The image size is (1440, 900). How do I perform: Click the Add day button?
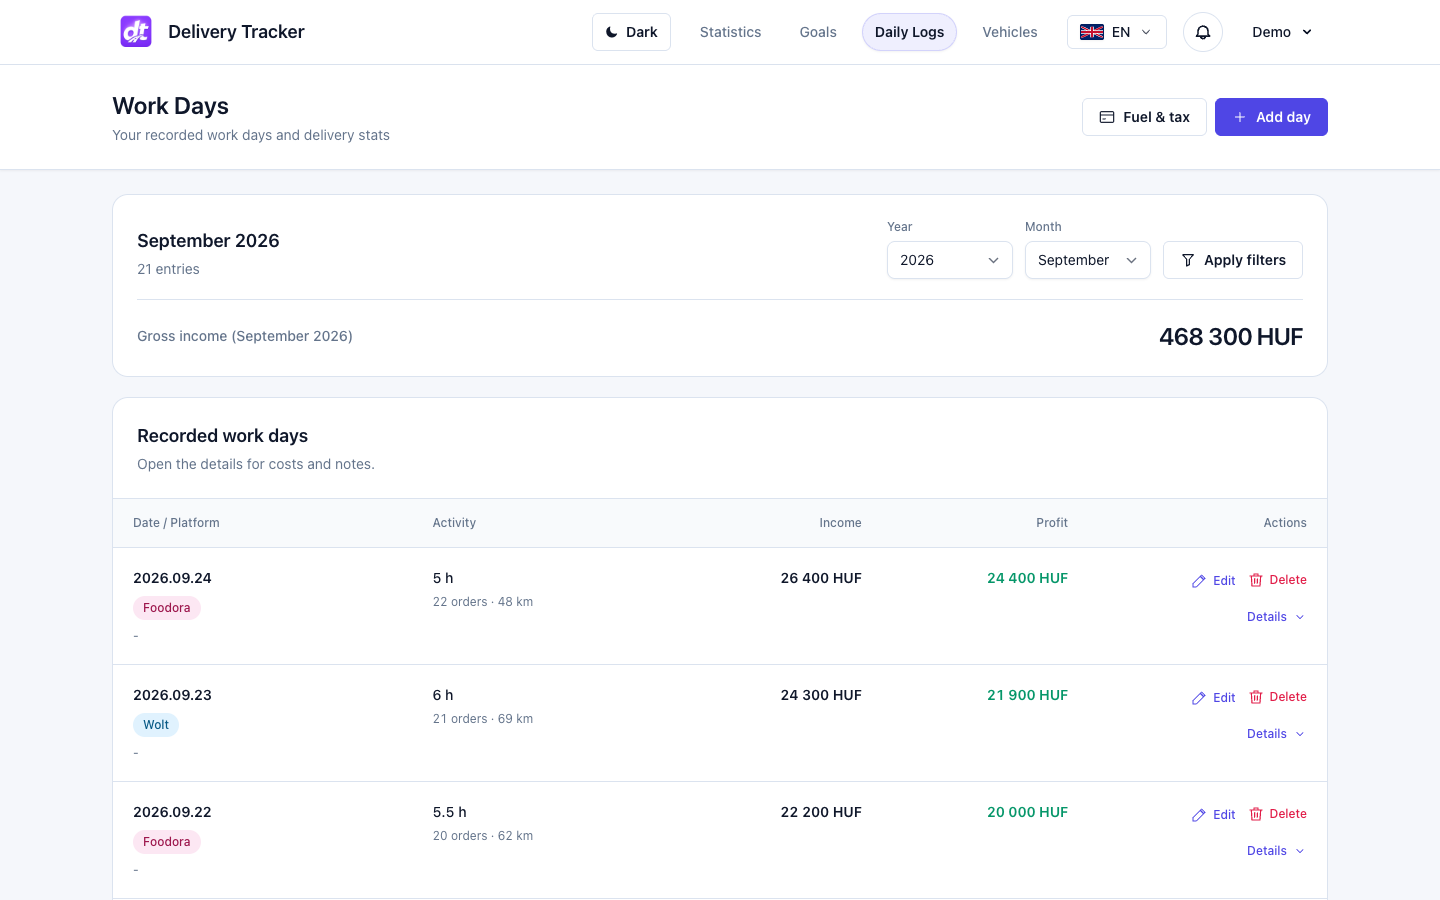point(1271,117)
